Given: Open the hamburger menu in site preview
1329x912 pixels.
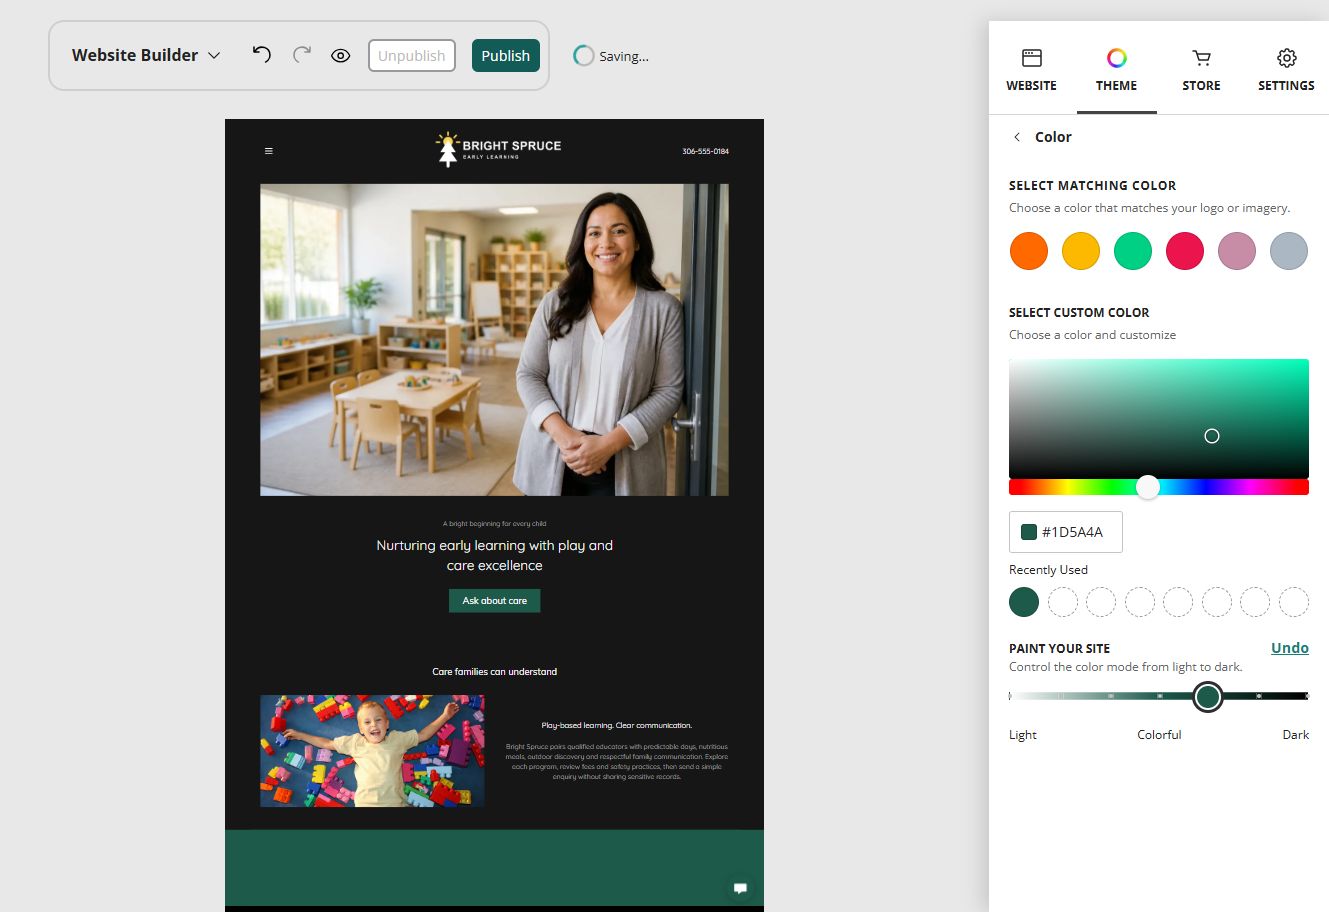Looking at the screenshot, I should 268,151.
